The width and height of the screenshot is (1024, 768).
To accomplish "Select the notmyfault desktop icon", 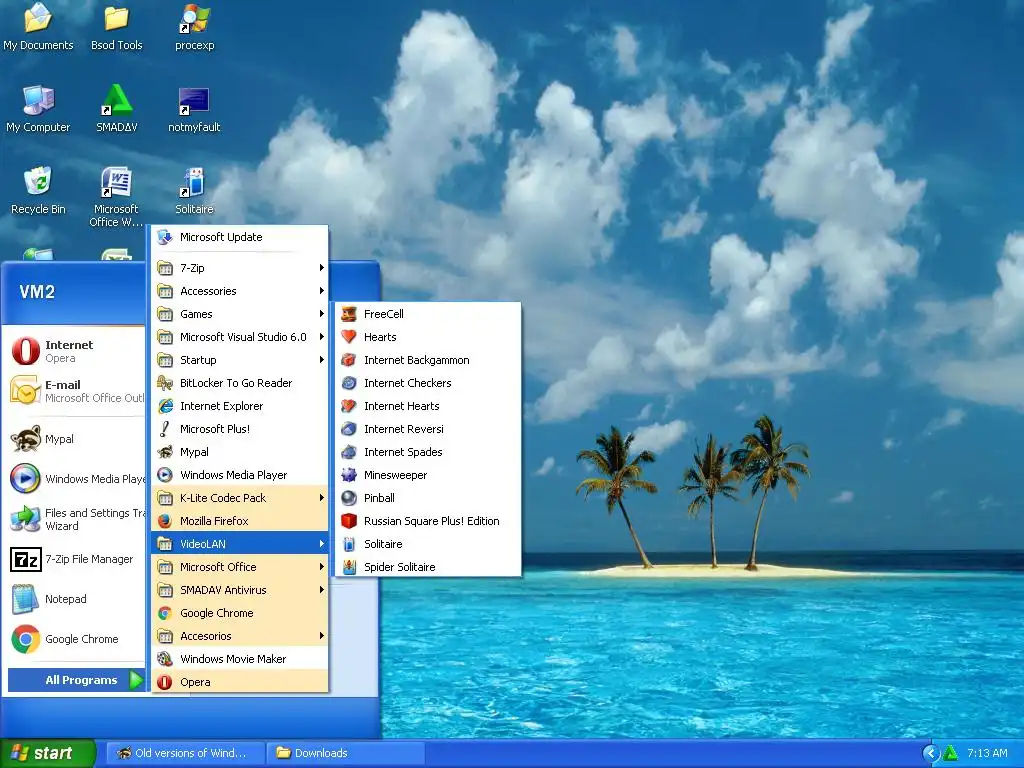I will pyautogui.click(x=194, y=110).
